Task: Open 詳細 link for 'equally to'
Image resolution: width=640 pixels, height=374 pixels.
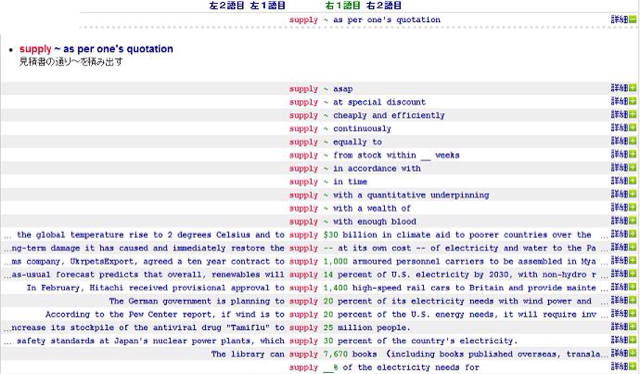Action: 620,140
